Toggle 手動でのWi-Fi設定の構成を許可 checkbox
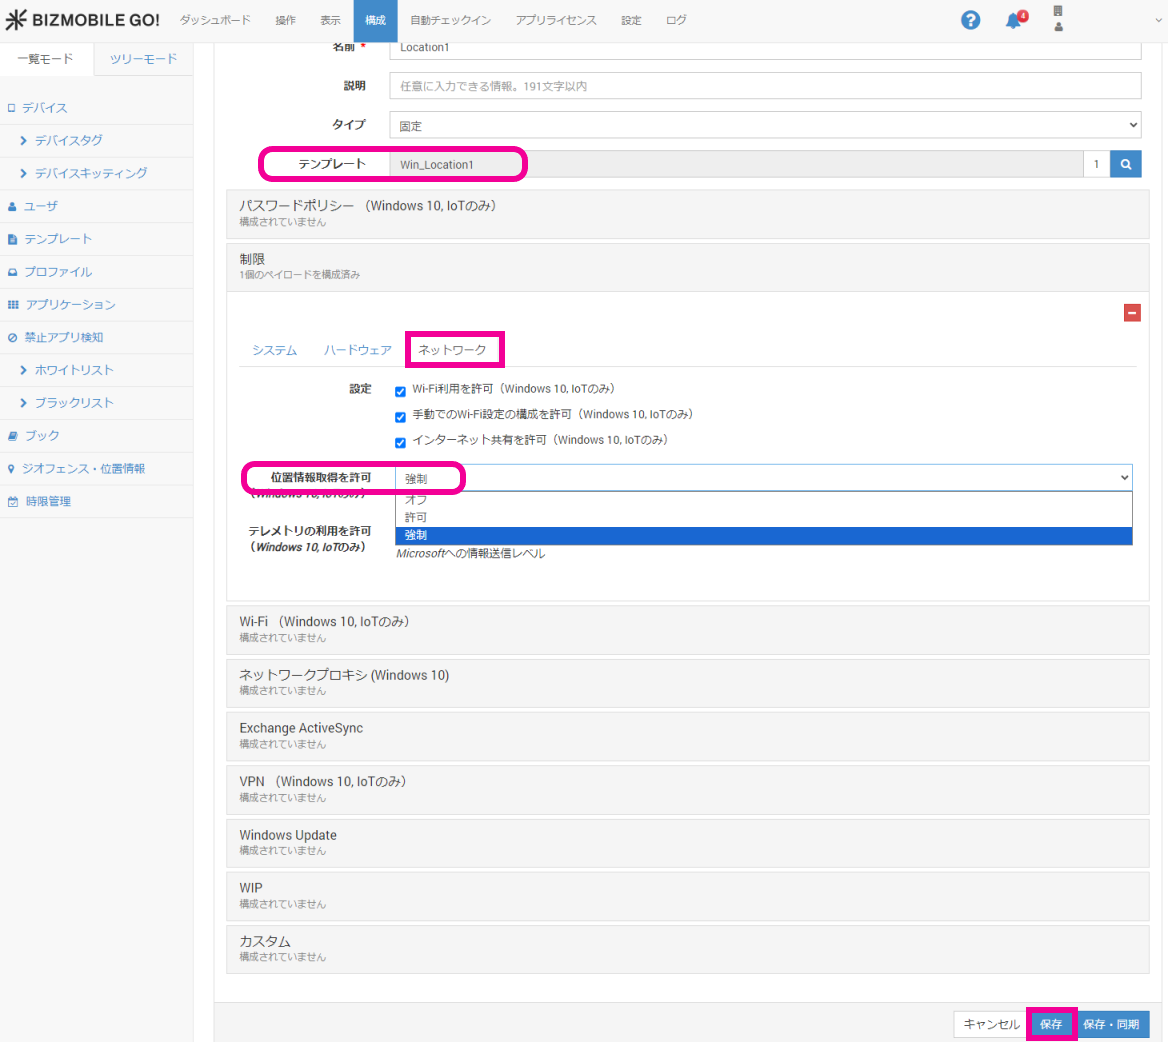The width and height of the screenshot is (1168, 1042). point(400,416)
